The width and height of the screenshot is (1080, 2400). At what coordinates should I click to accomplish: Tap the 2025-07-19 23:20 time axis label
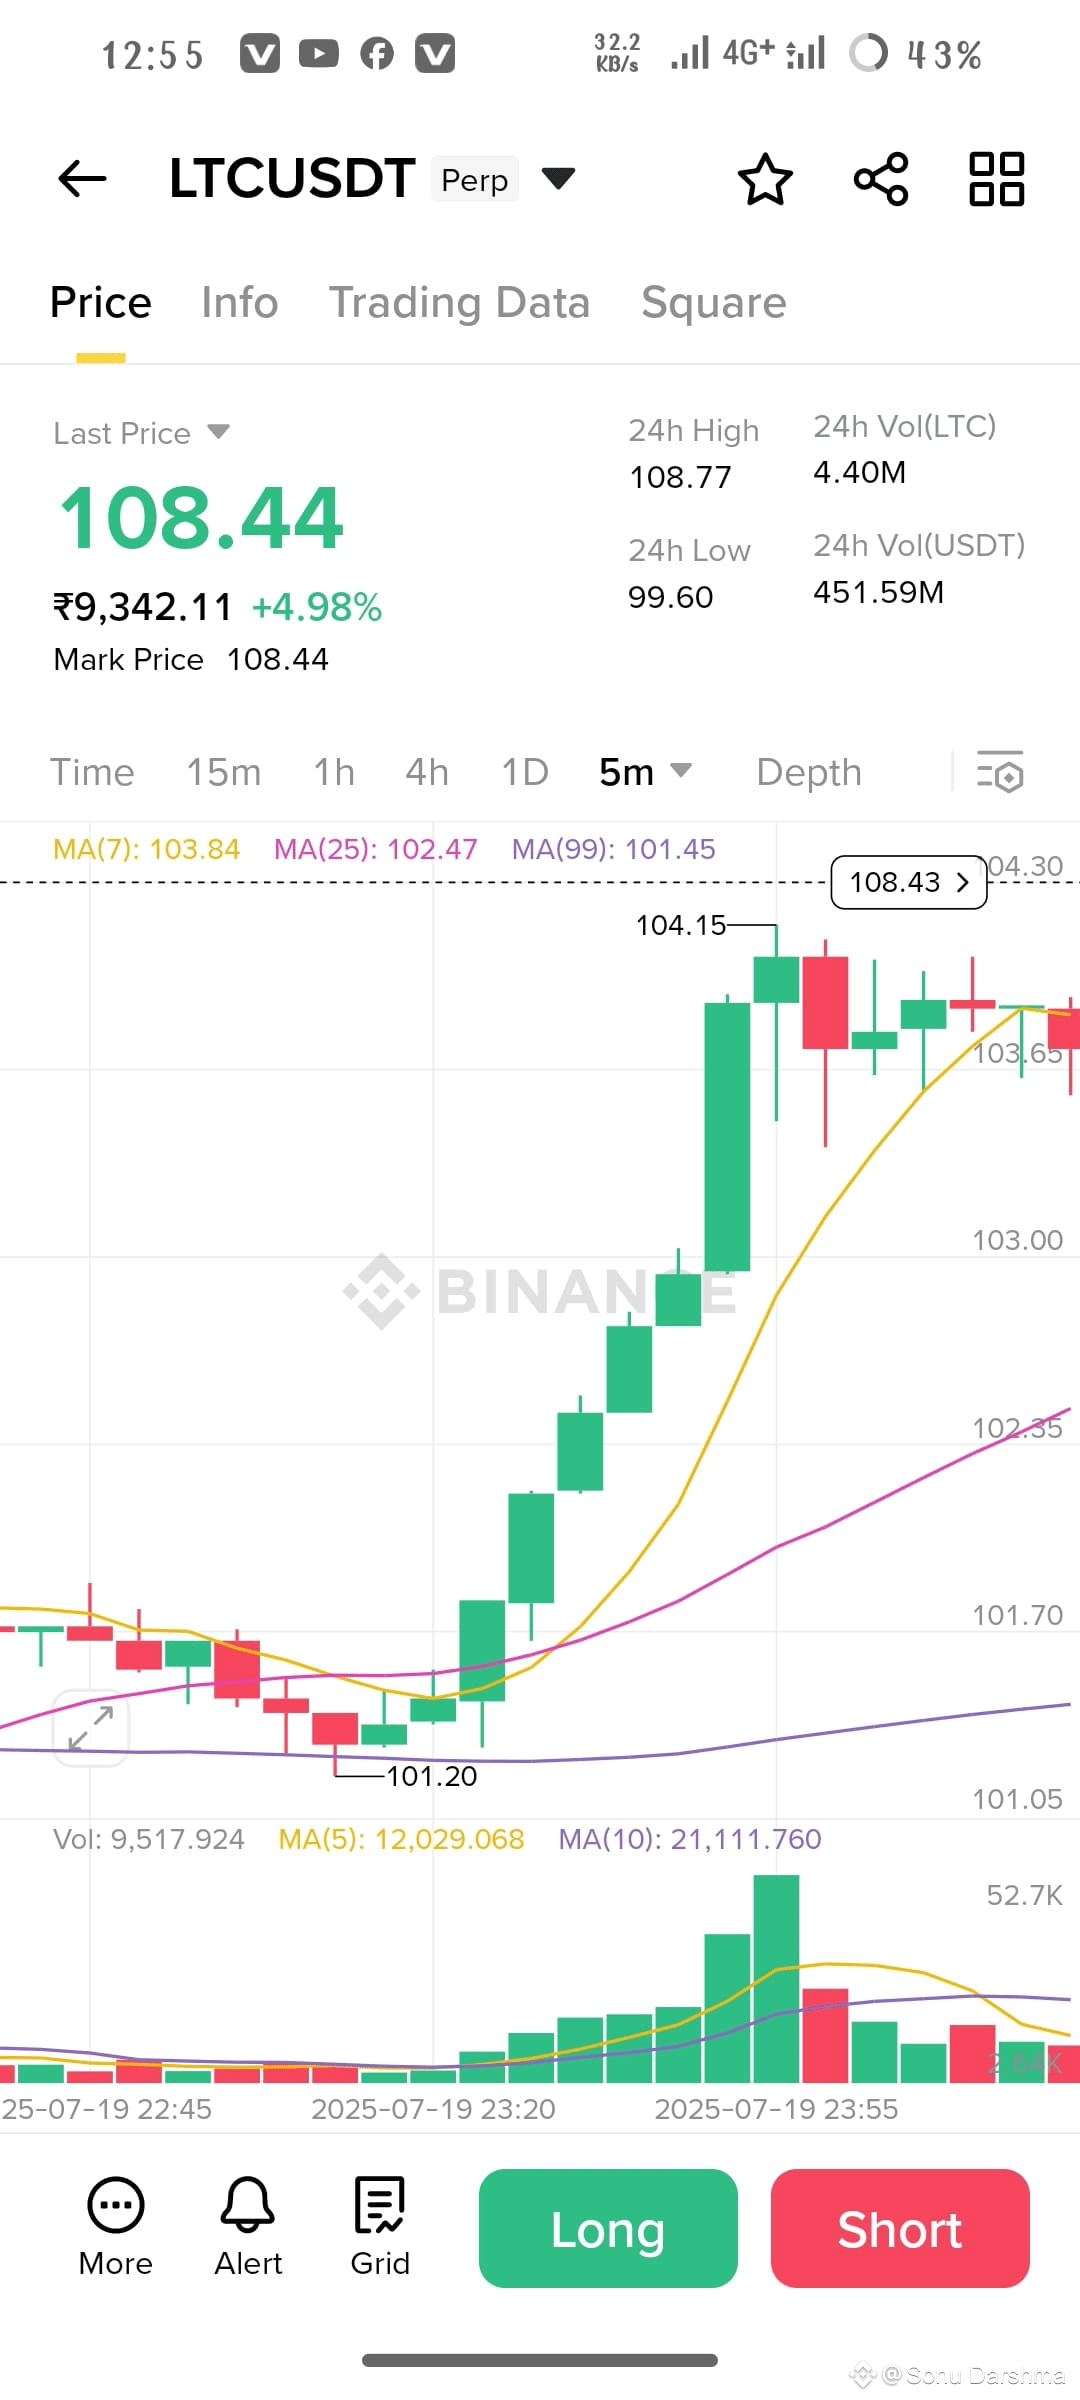pyautogui.click(x=433, y=2109)
